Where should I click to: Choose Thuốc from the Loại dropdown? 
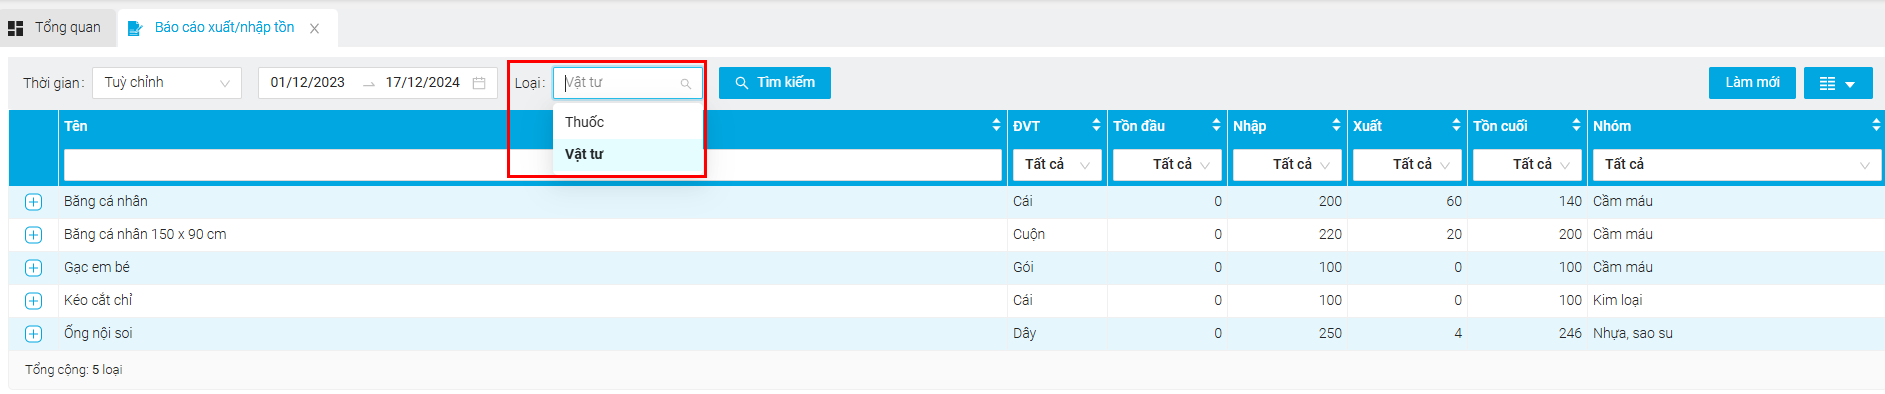[628, 122]
